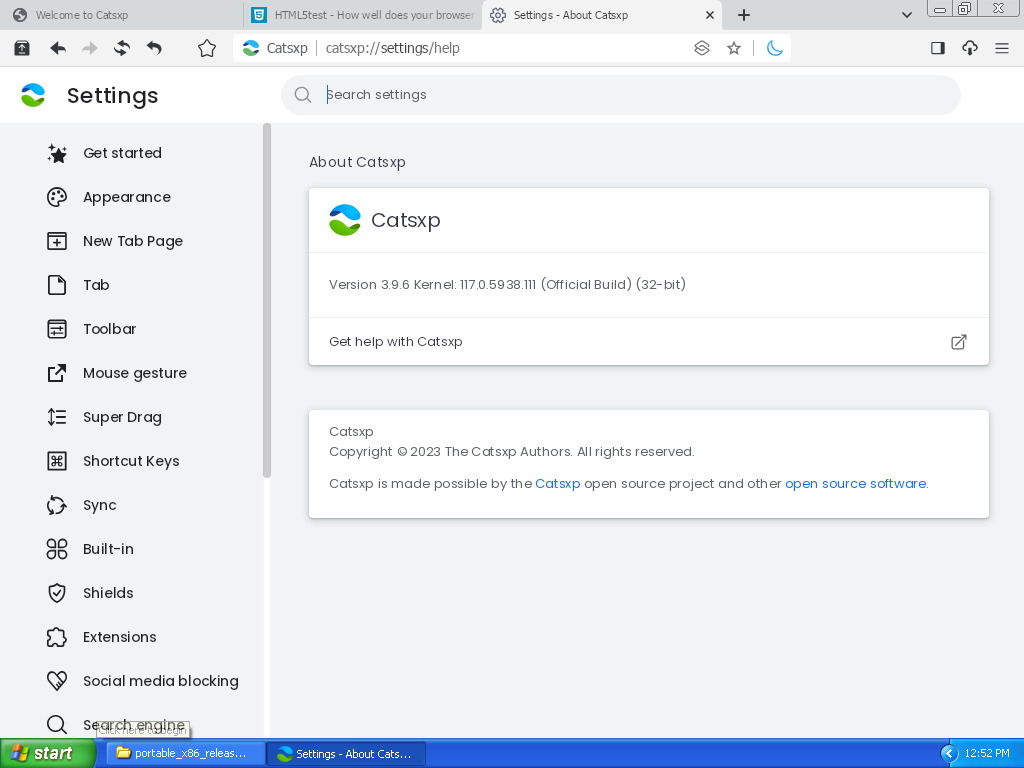Open Mouse gesture settings
This screenshot has height=768, width=1024.
(135, 373)
